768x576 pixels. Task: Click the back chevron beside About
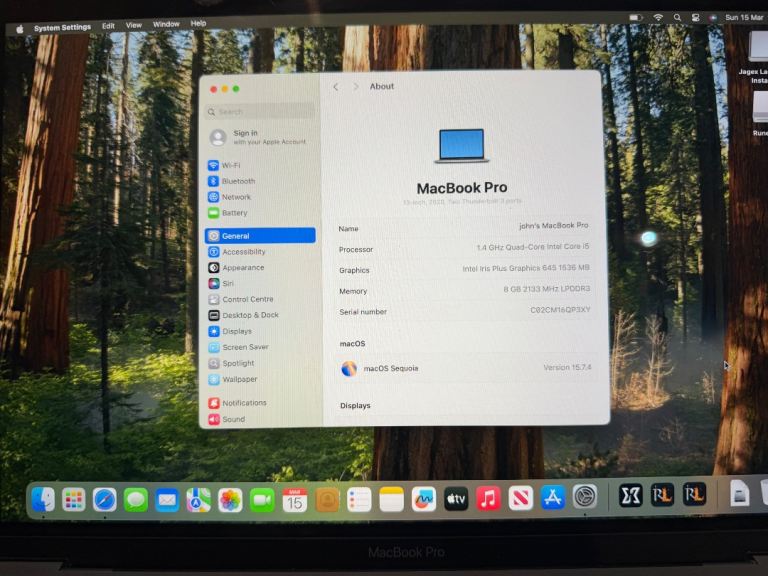tap(336, 87)
